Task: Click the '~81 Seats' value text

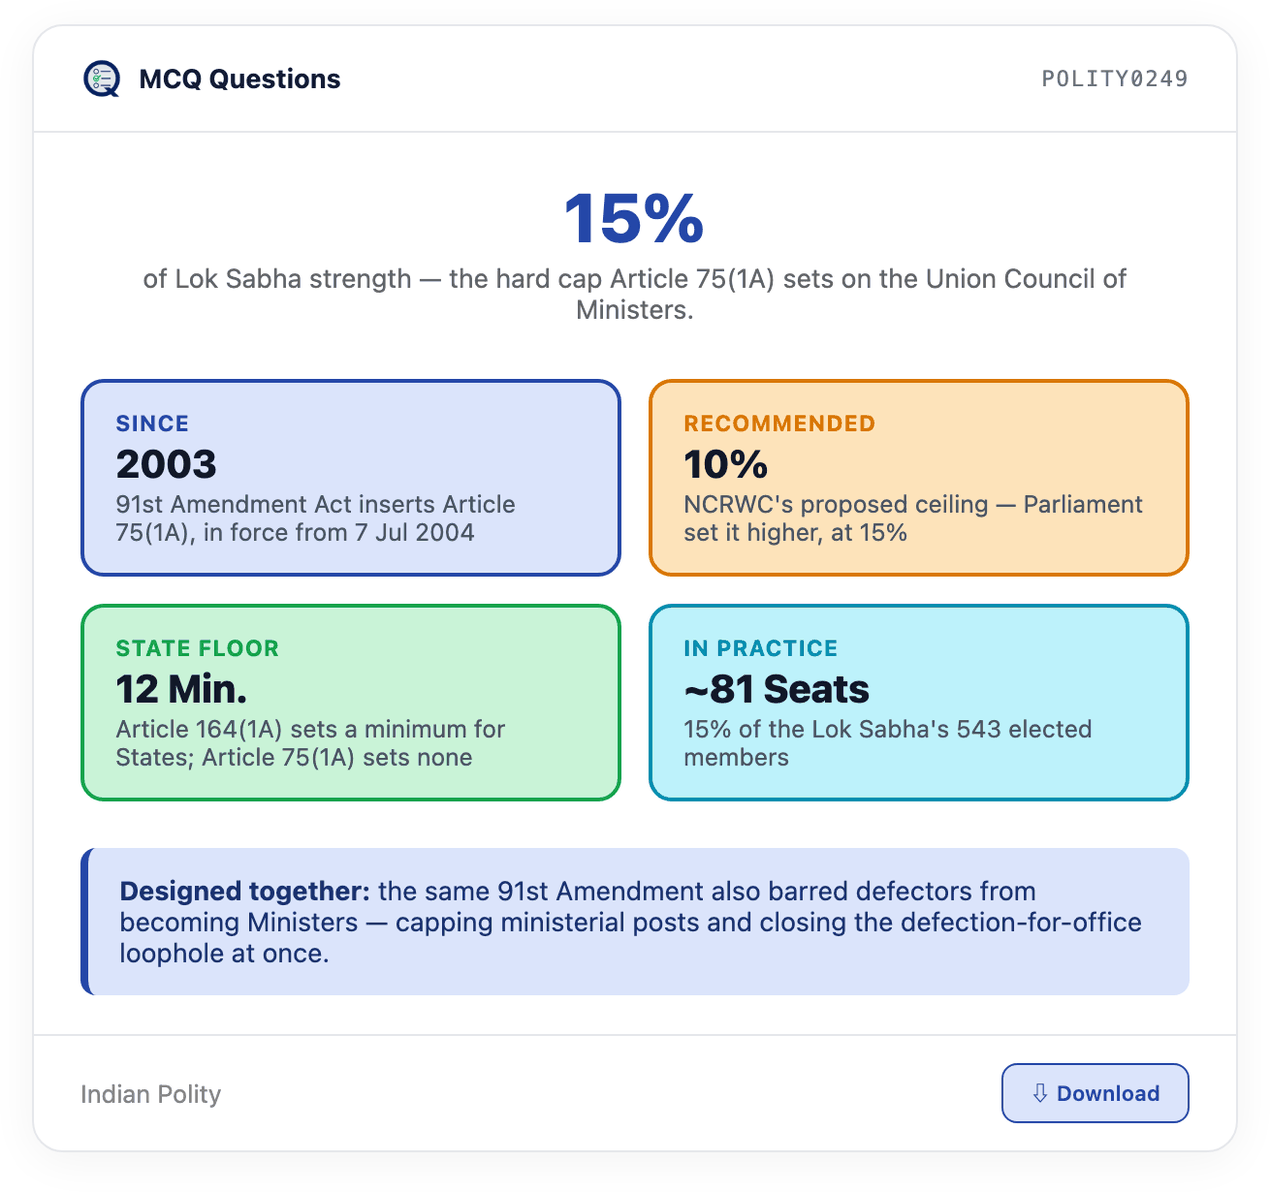Action: coord(776,689)
